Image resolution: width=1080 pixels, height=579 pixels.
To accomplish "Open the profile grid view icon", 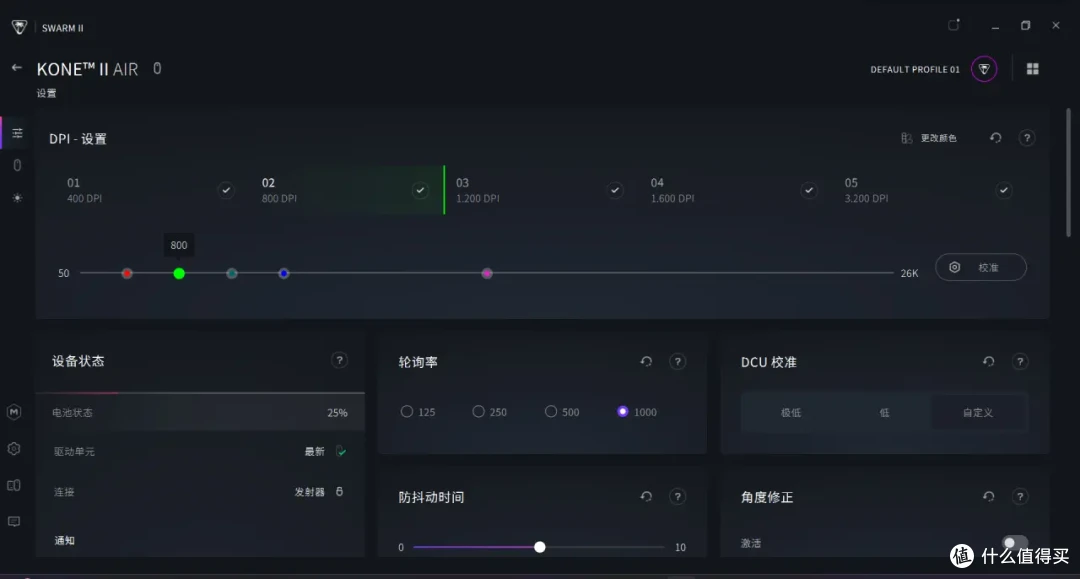I will pyautogui.click(x=1032, y=69).
